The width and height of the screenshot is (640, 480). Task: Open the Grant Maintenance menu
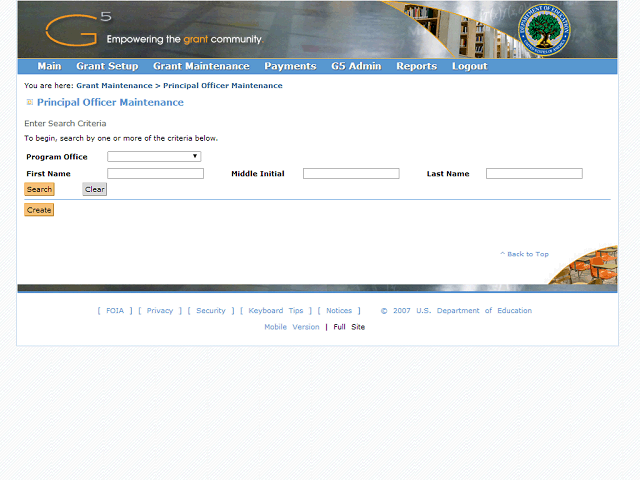201,66
